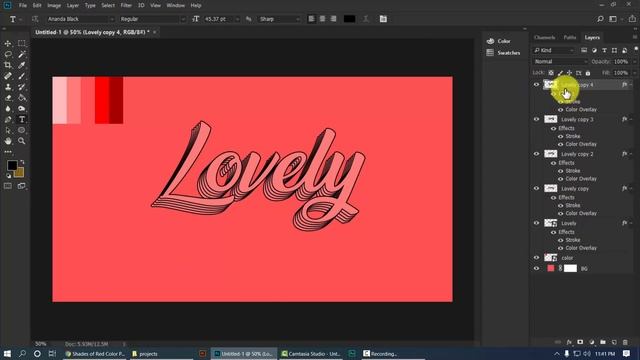The height and width of the screenshot is (360, 640).
Task: Select the Healing Brush tool
Action: click(8, 76)
